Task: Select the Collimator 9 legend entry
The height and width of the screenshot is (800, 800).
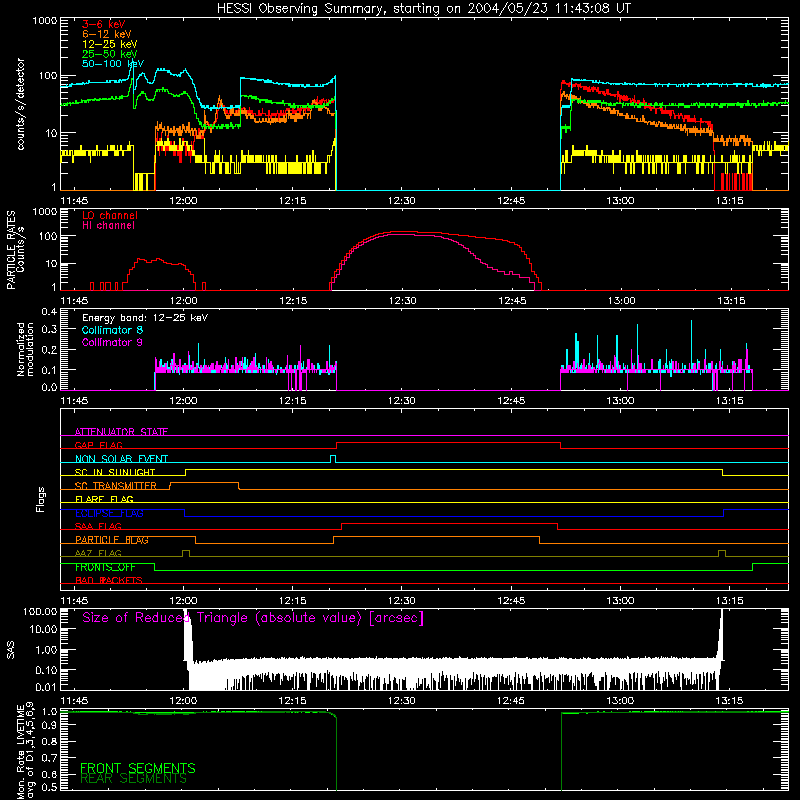Action: click(x=112, y=342)
